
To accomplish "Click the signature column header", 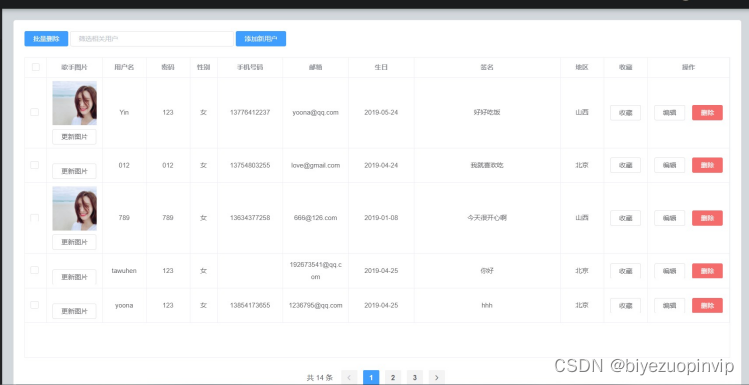I will (x=487, y=67).
